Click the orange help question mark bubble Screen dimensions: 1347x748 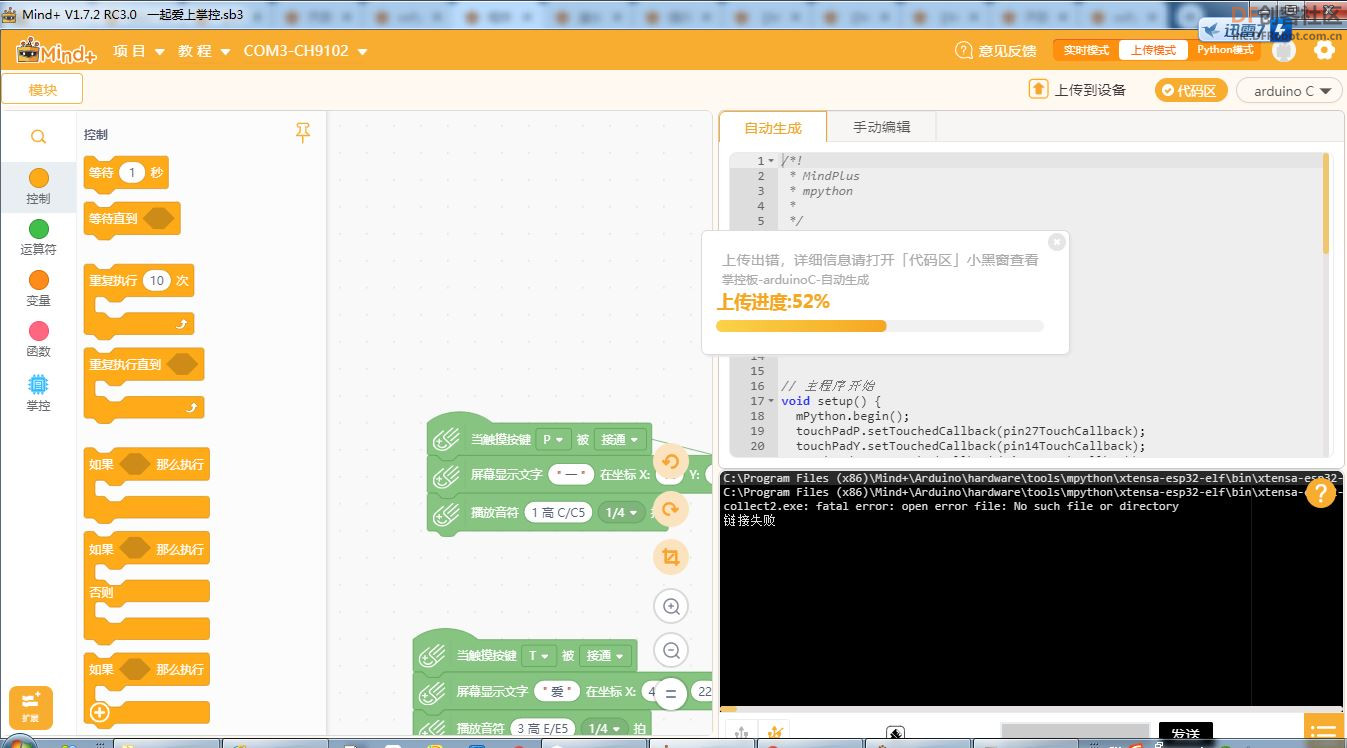coord(1320,492)
